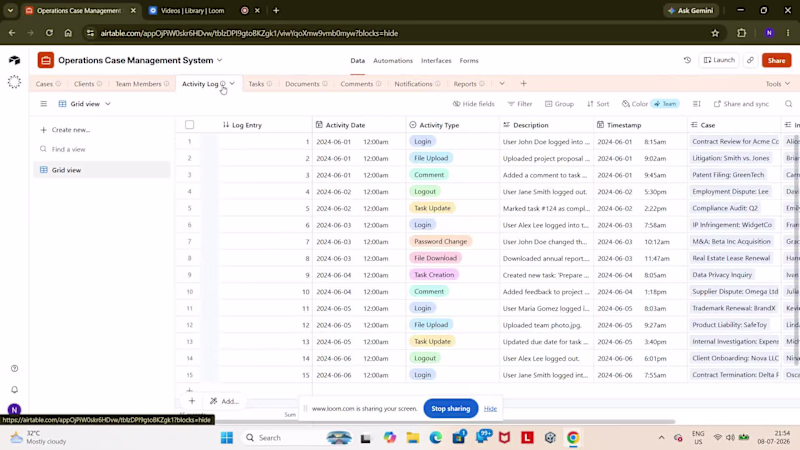This screenshot has width=800, height=450.
Task: Click the orange Share button
Action: (777, 60)
